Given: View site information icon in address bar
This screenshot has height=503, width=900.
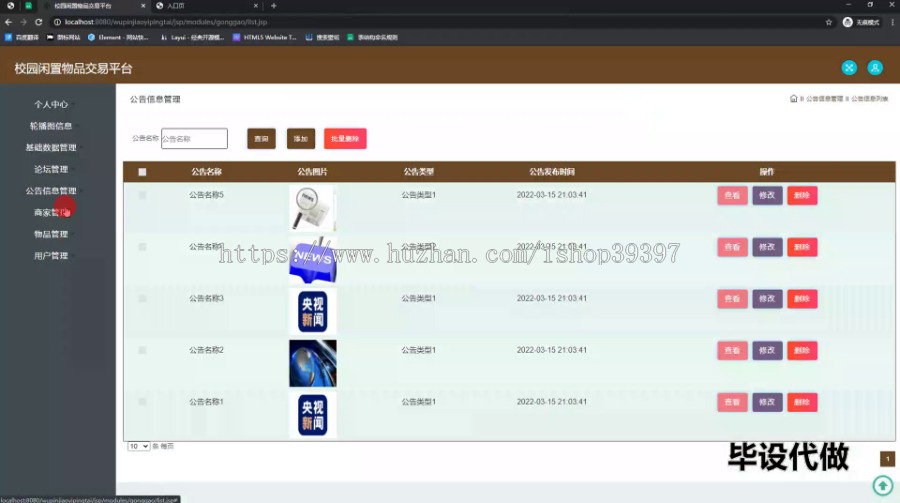Looking at the screenshot, I should [x=57, y=22].
